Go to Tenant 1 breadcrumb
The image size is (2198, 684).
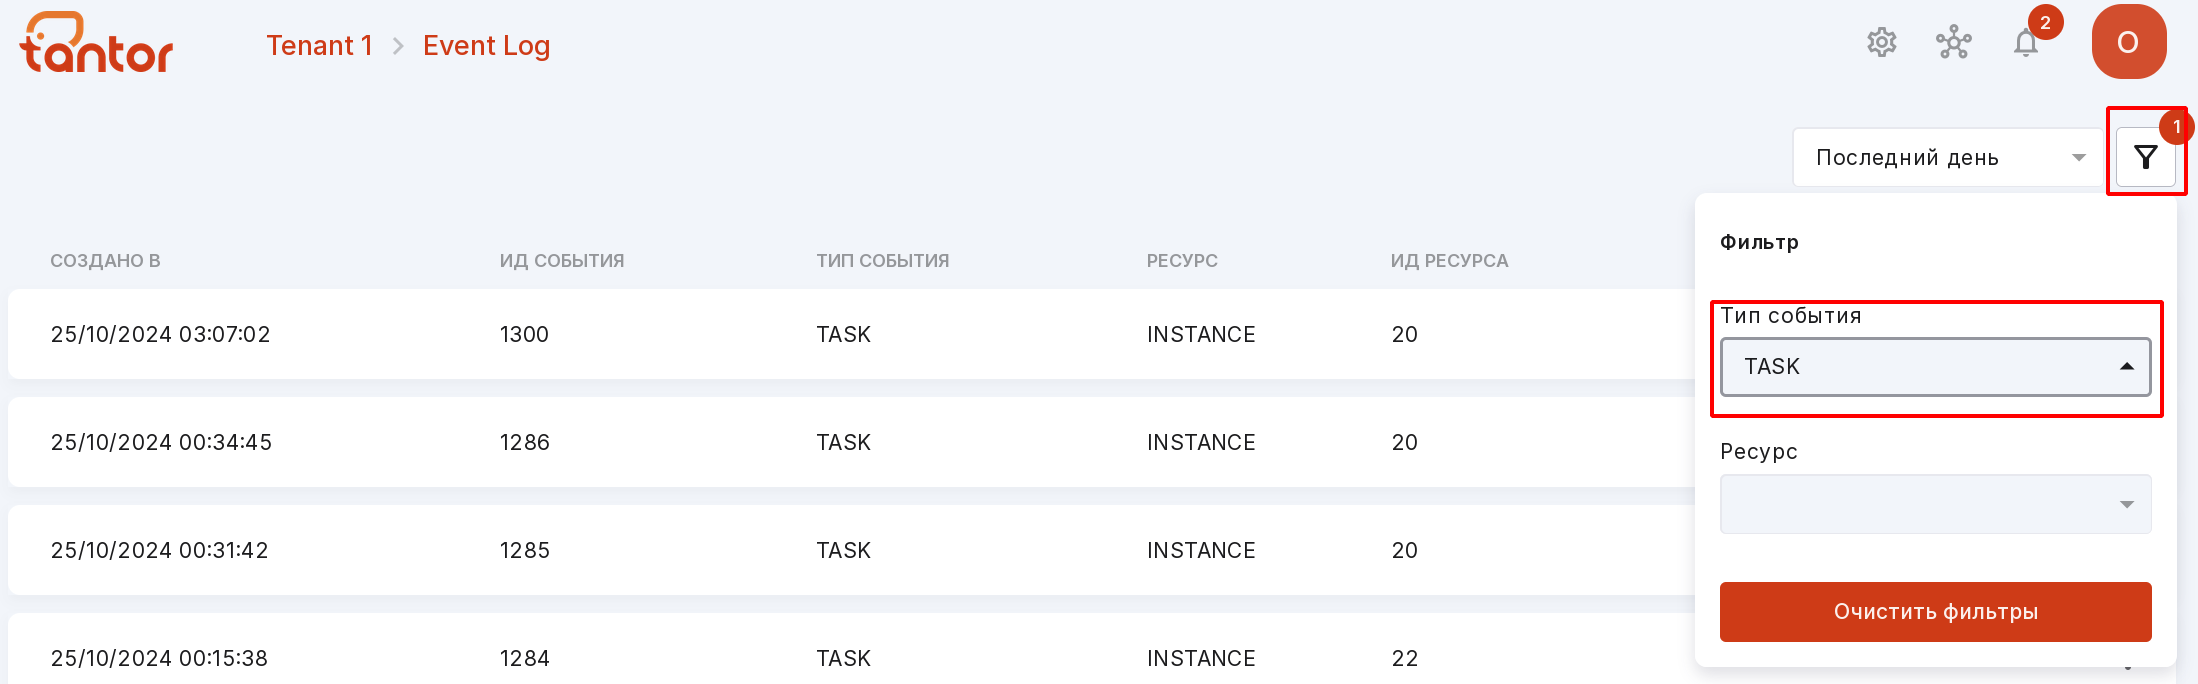[x=319, y=45]
